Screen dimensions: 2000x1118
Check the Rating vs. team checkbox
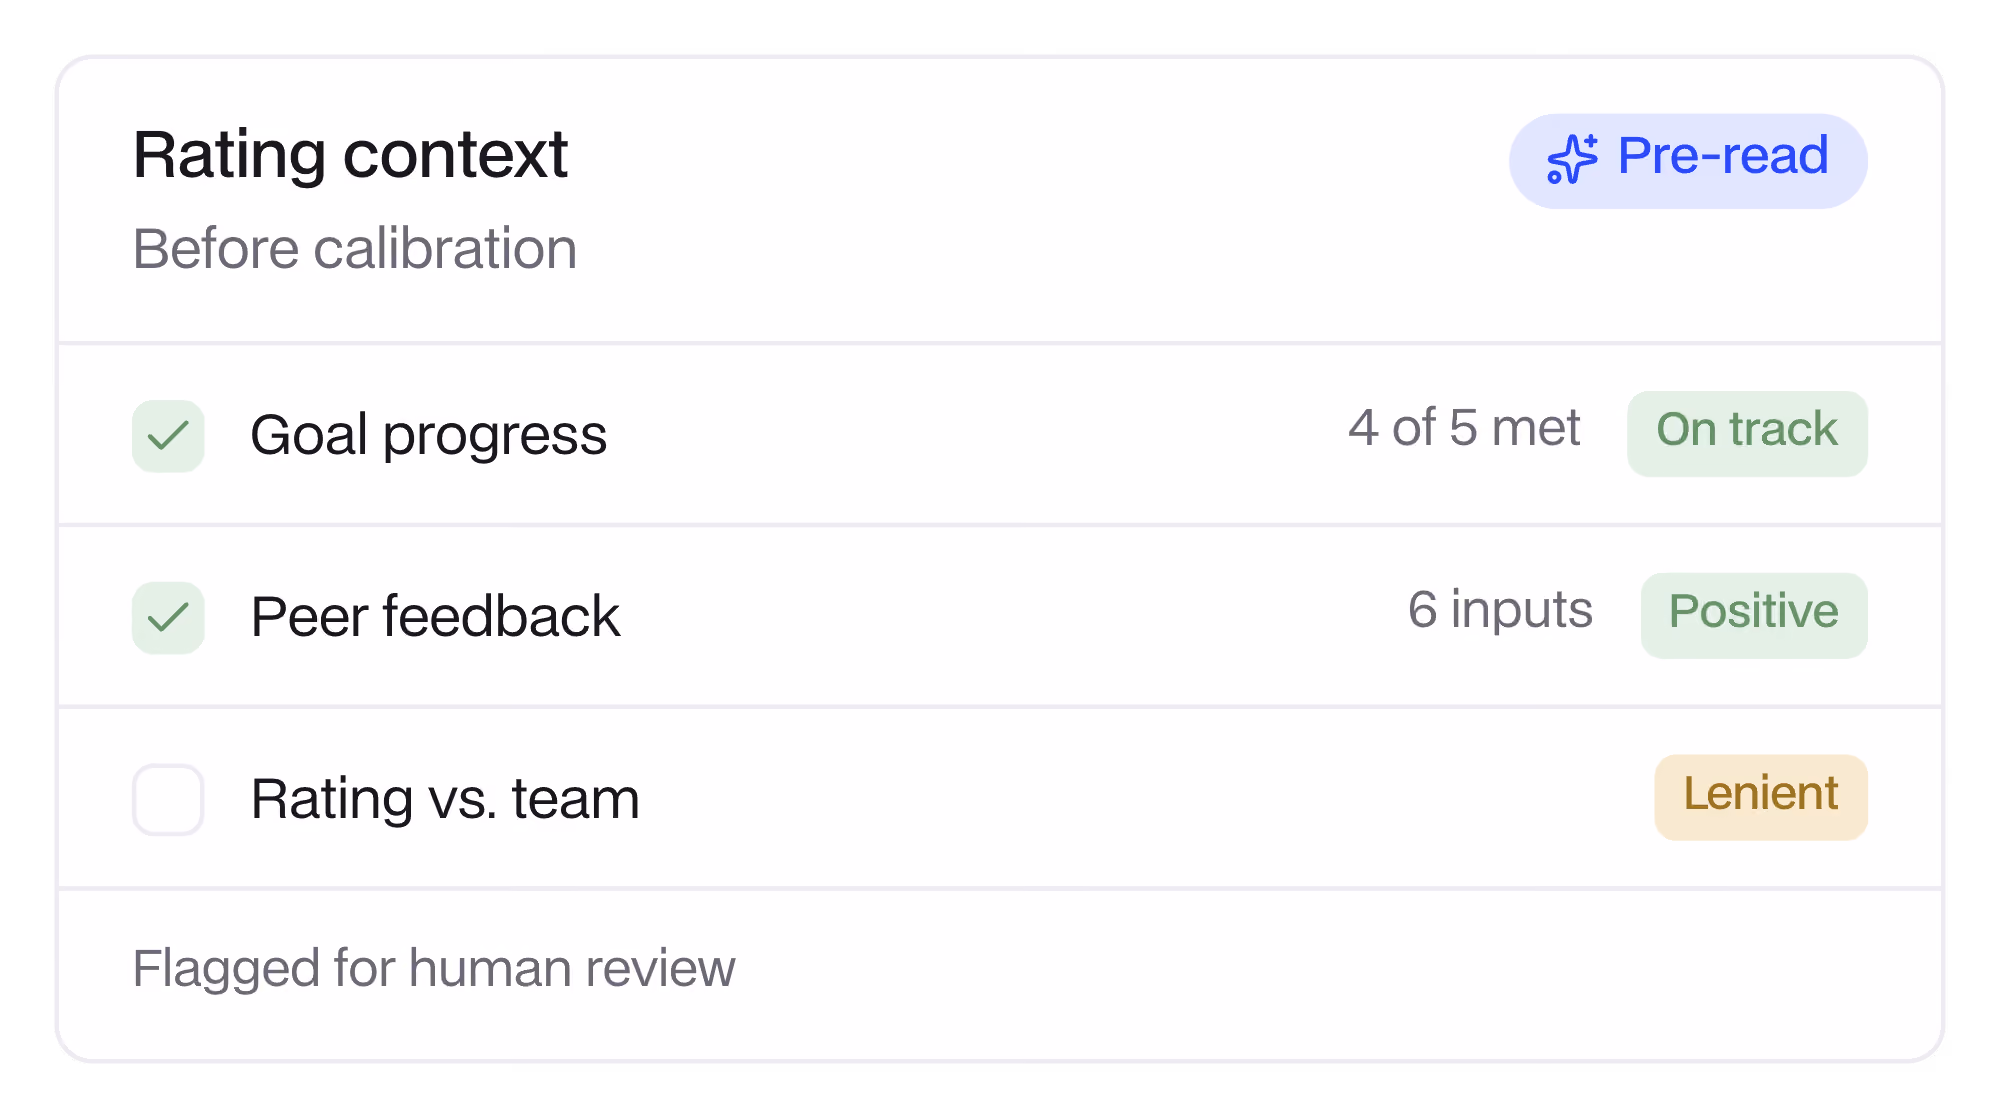click(x=168, y=800)
